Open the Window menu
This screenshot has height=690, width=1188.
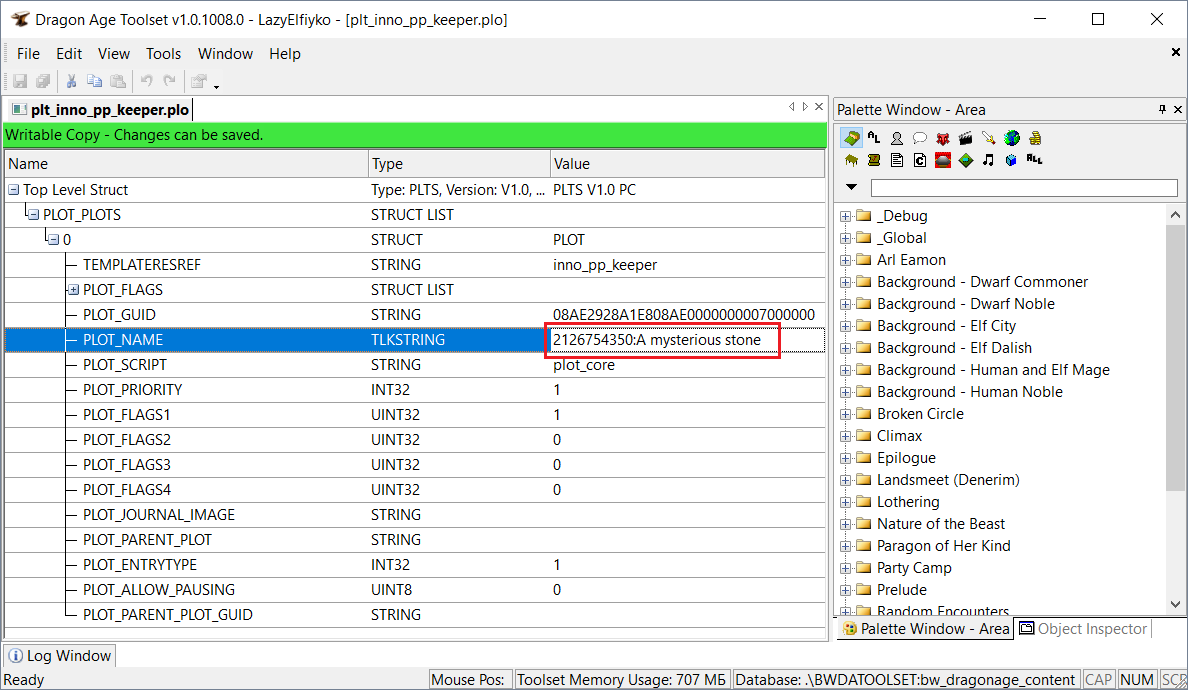point(225,54)
